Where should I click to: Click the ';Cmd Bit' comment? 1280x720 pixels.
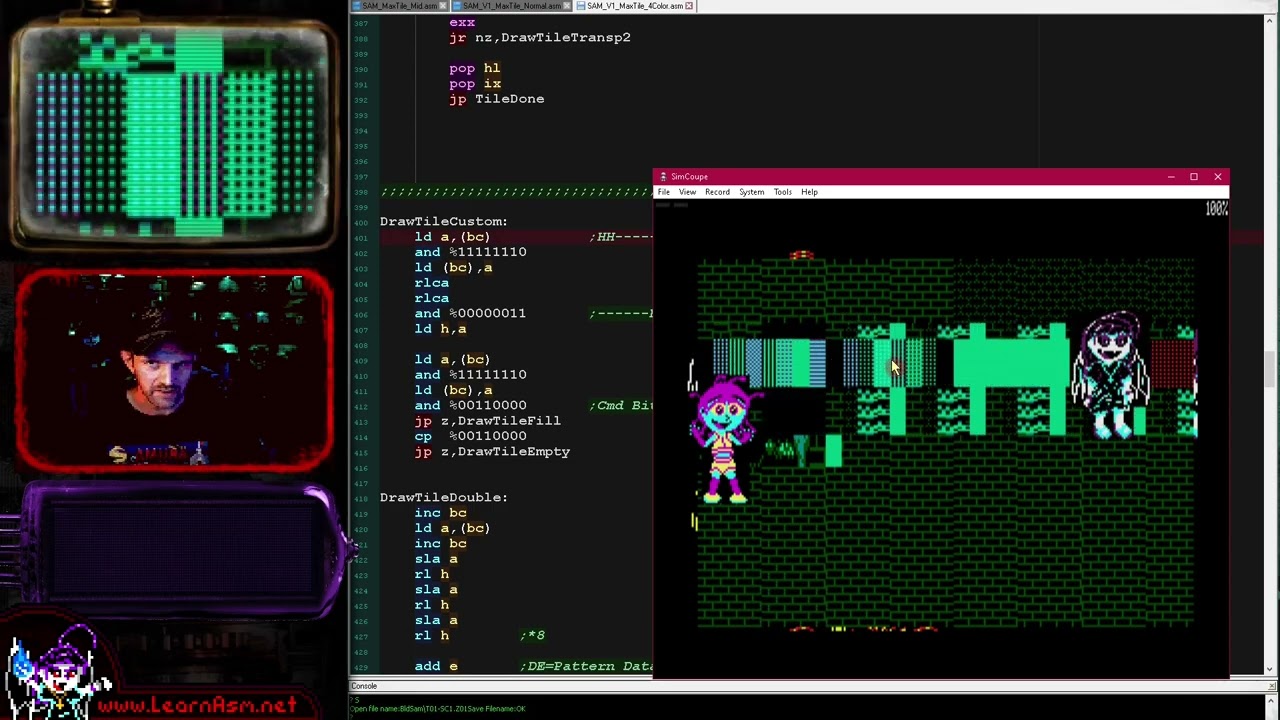621,405
